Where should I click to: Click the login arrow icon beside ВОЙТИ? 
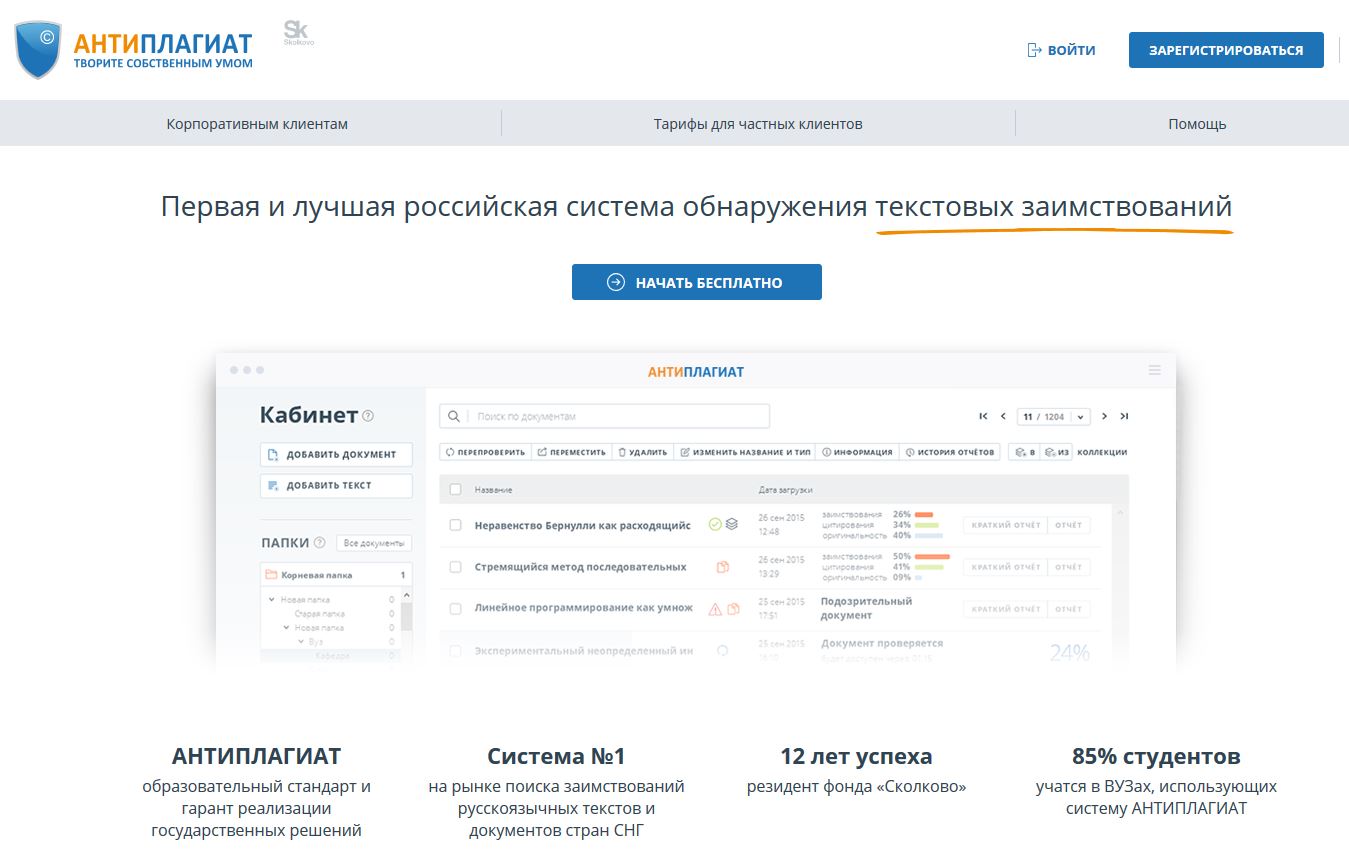(1035, 50)
